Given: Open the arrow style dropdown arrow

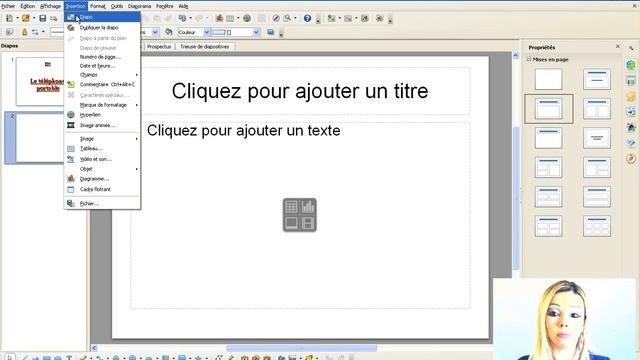Looking at the screenshot, I should point(43,32).
